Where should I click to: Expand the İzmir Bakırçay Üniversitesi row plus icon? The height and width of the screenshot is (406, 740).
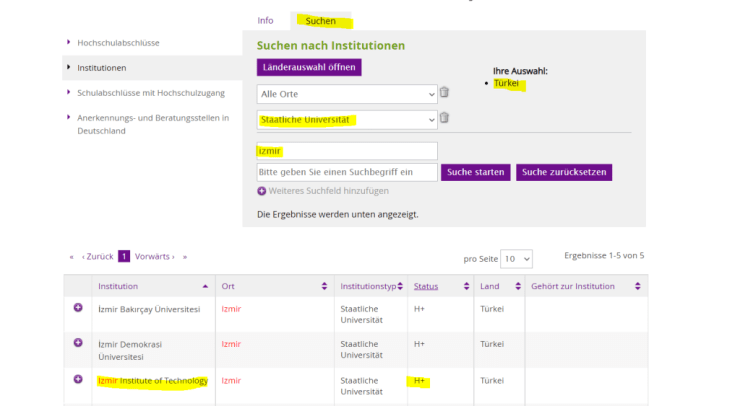click(78, 307)
